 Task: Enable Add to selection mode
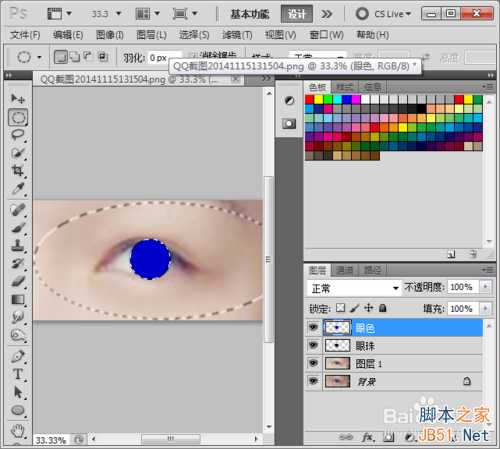[x=75, y=57]
